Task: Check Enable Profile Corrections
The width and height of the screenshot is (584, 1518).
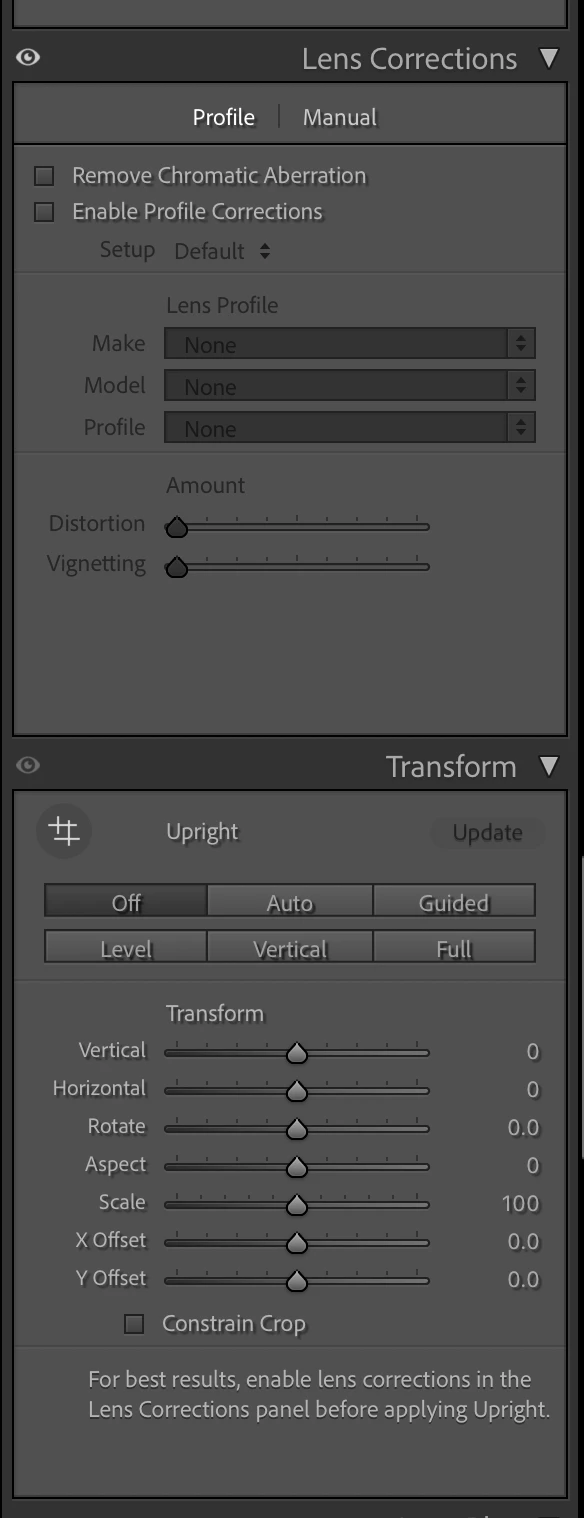Action: 44,212
